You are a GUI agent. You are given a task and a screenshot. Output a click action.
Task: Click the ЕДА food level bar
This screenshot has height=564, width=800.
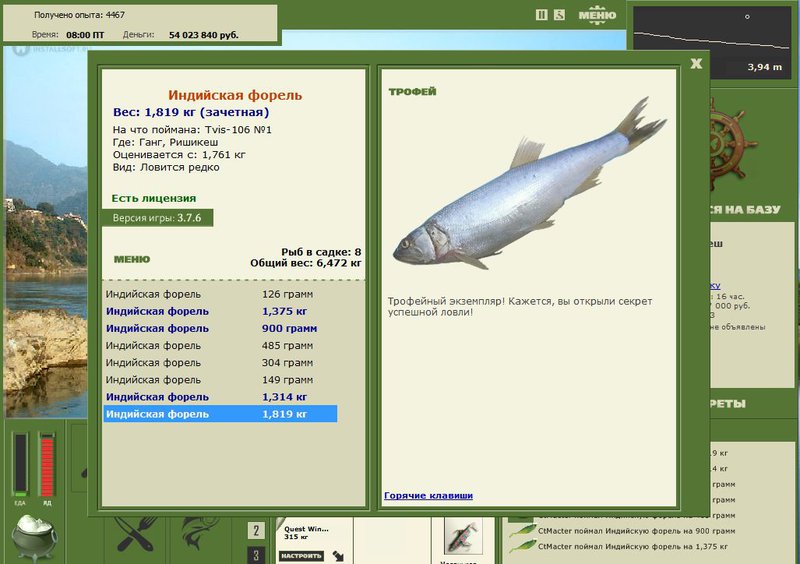(x=20, y=464)
